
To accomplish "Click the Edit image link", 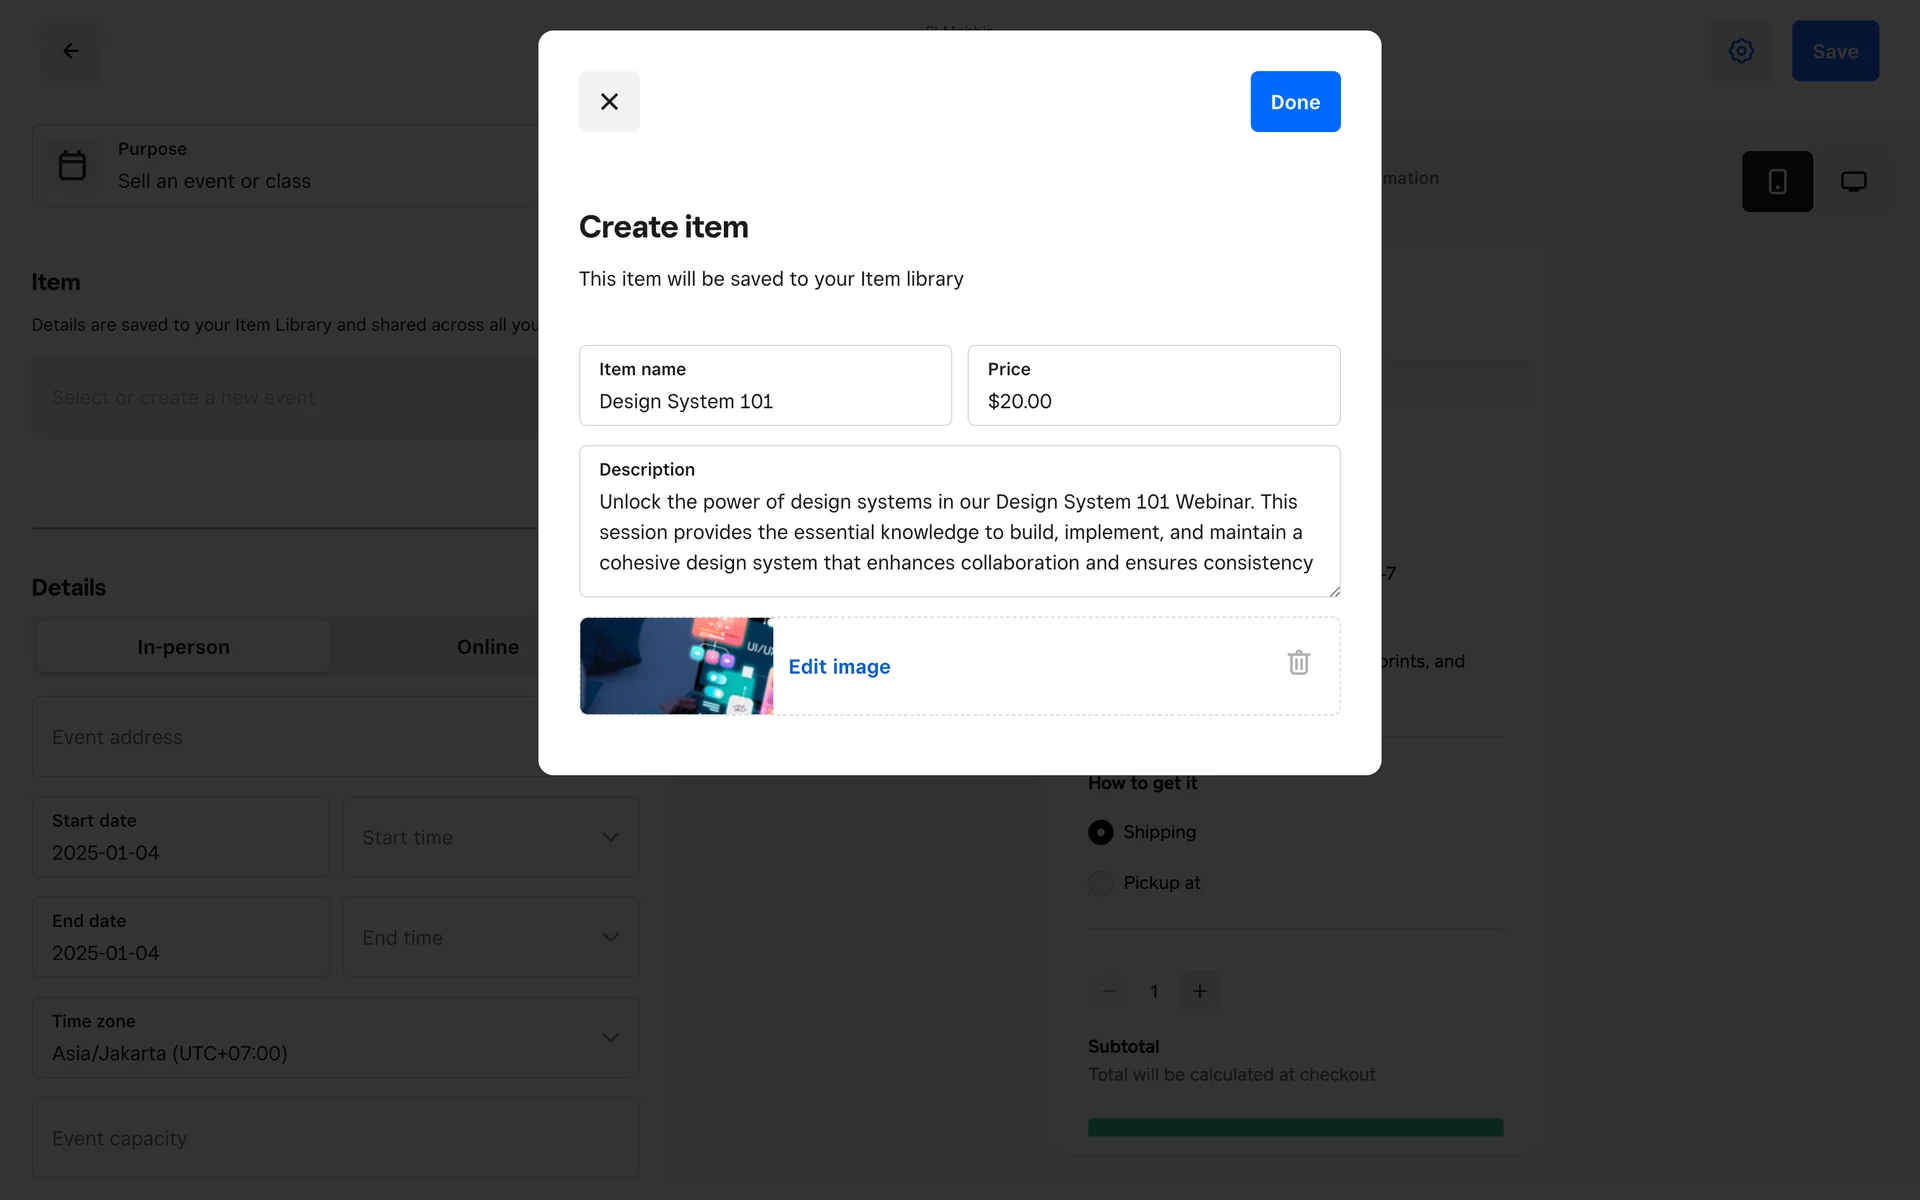I will point(839,666).
